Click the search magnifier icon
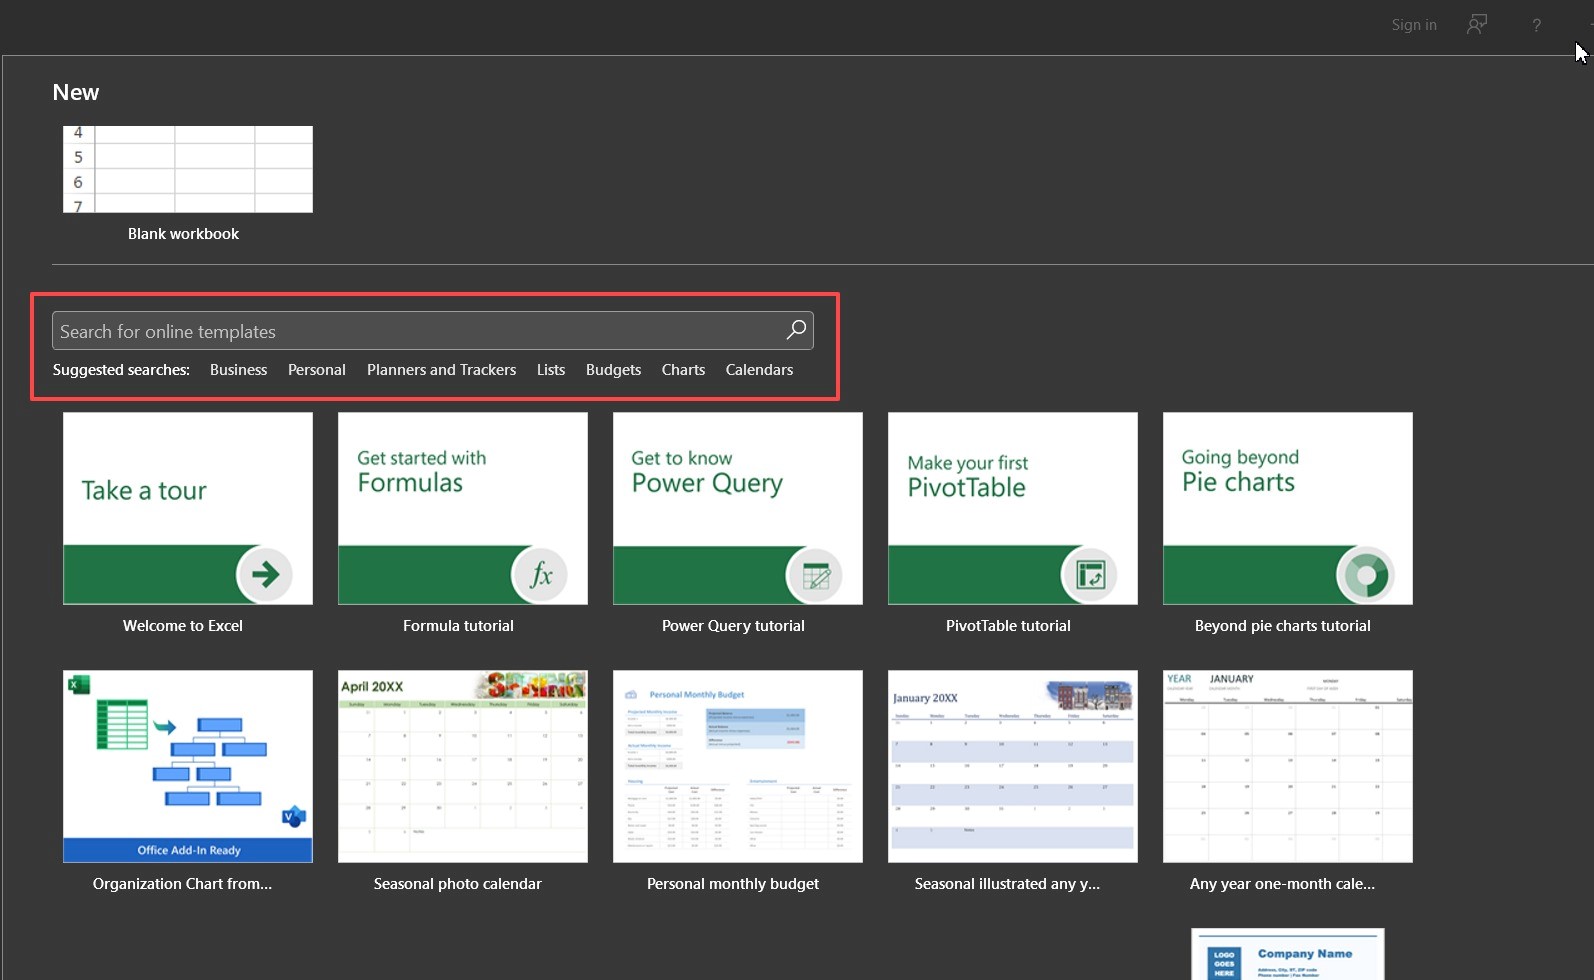1594x980 pixels. click(796, 330)
